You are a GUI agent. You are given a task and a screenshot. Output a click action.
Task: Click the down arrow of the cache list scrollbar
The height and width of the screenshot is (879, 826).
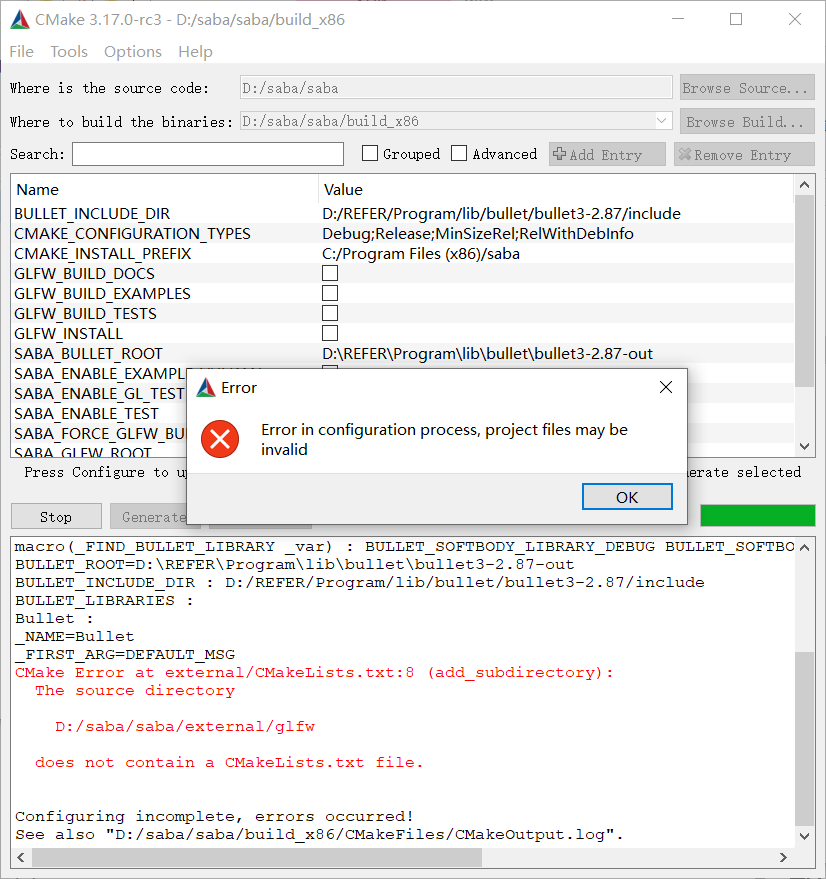pyautogui.click(x=804, y=446)
